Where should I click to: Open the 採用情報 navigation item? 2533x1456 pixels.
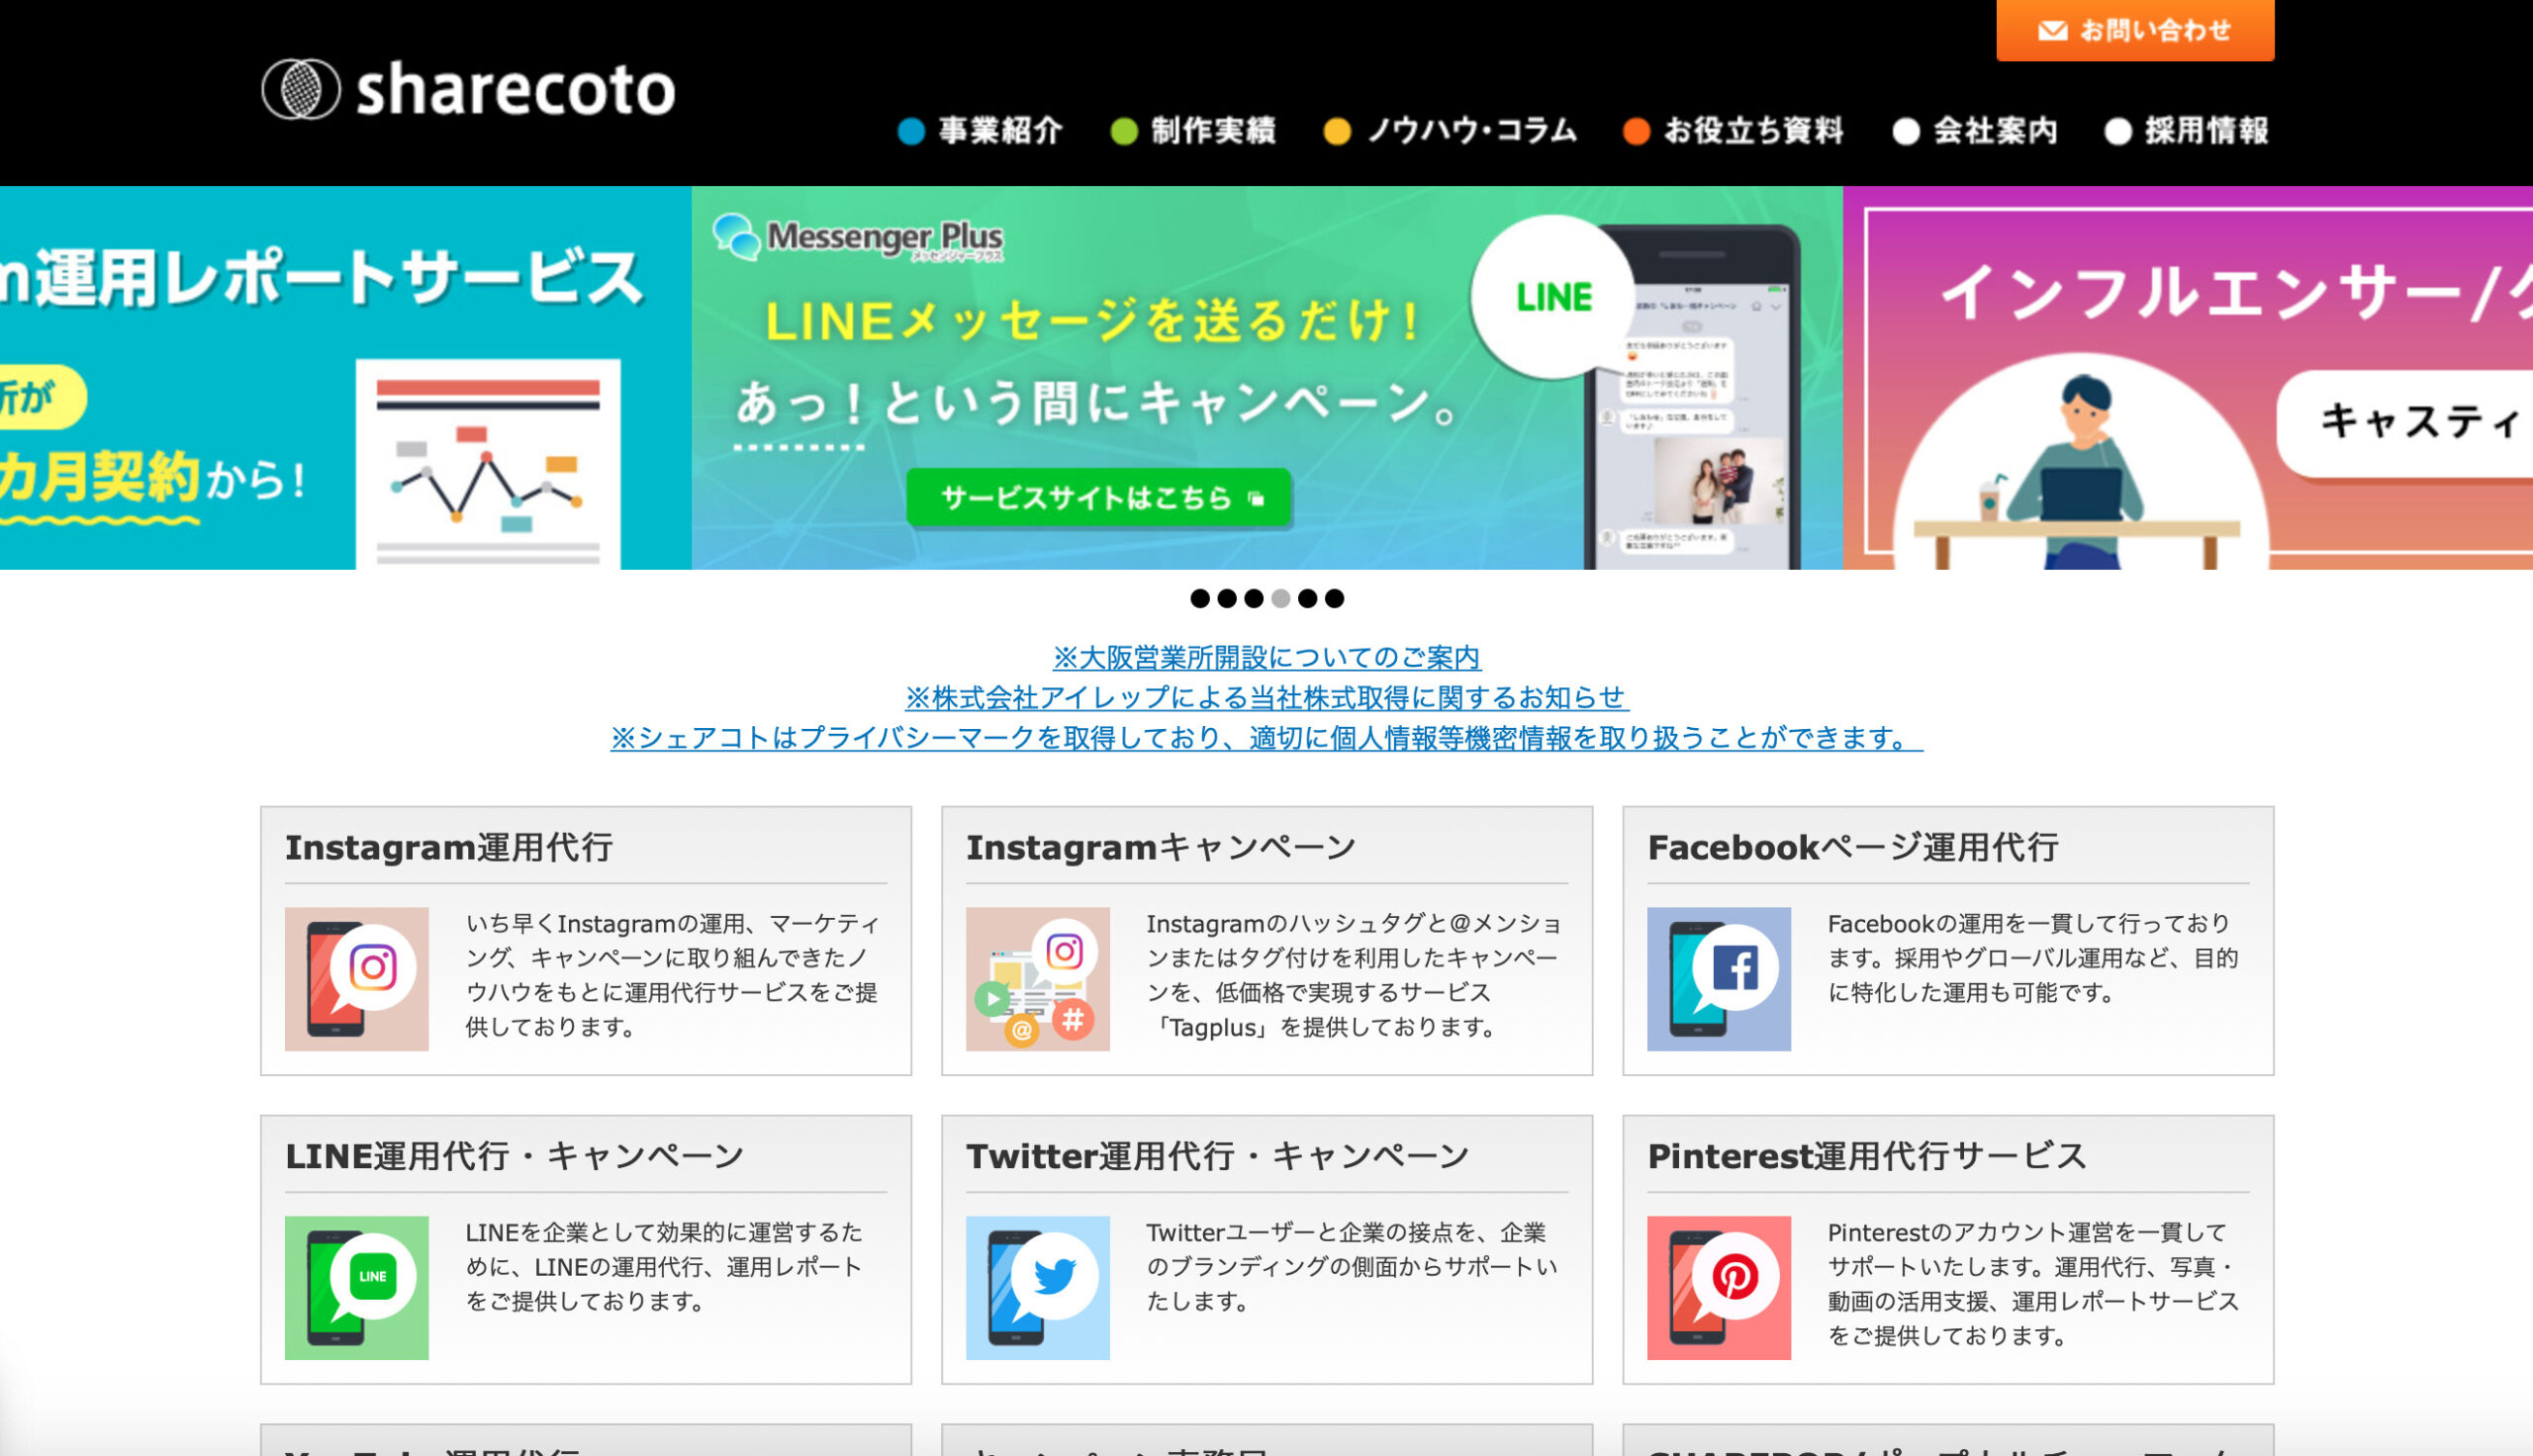click(x=2187, y=131)
